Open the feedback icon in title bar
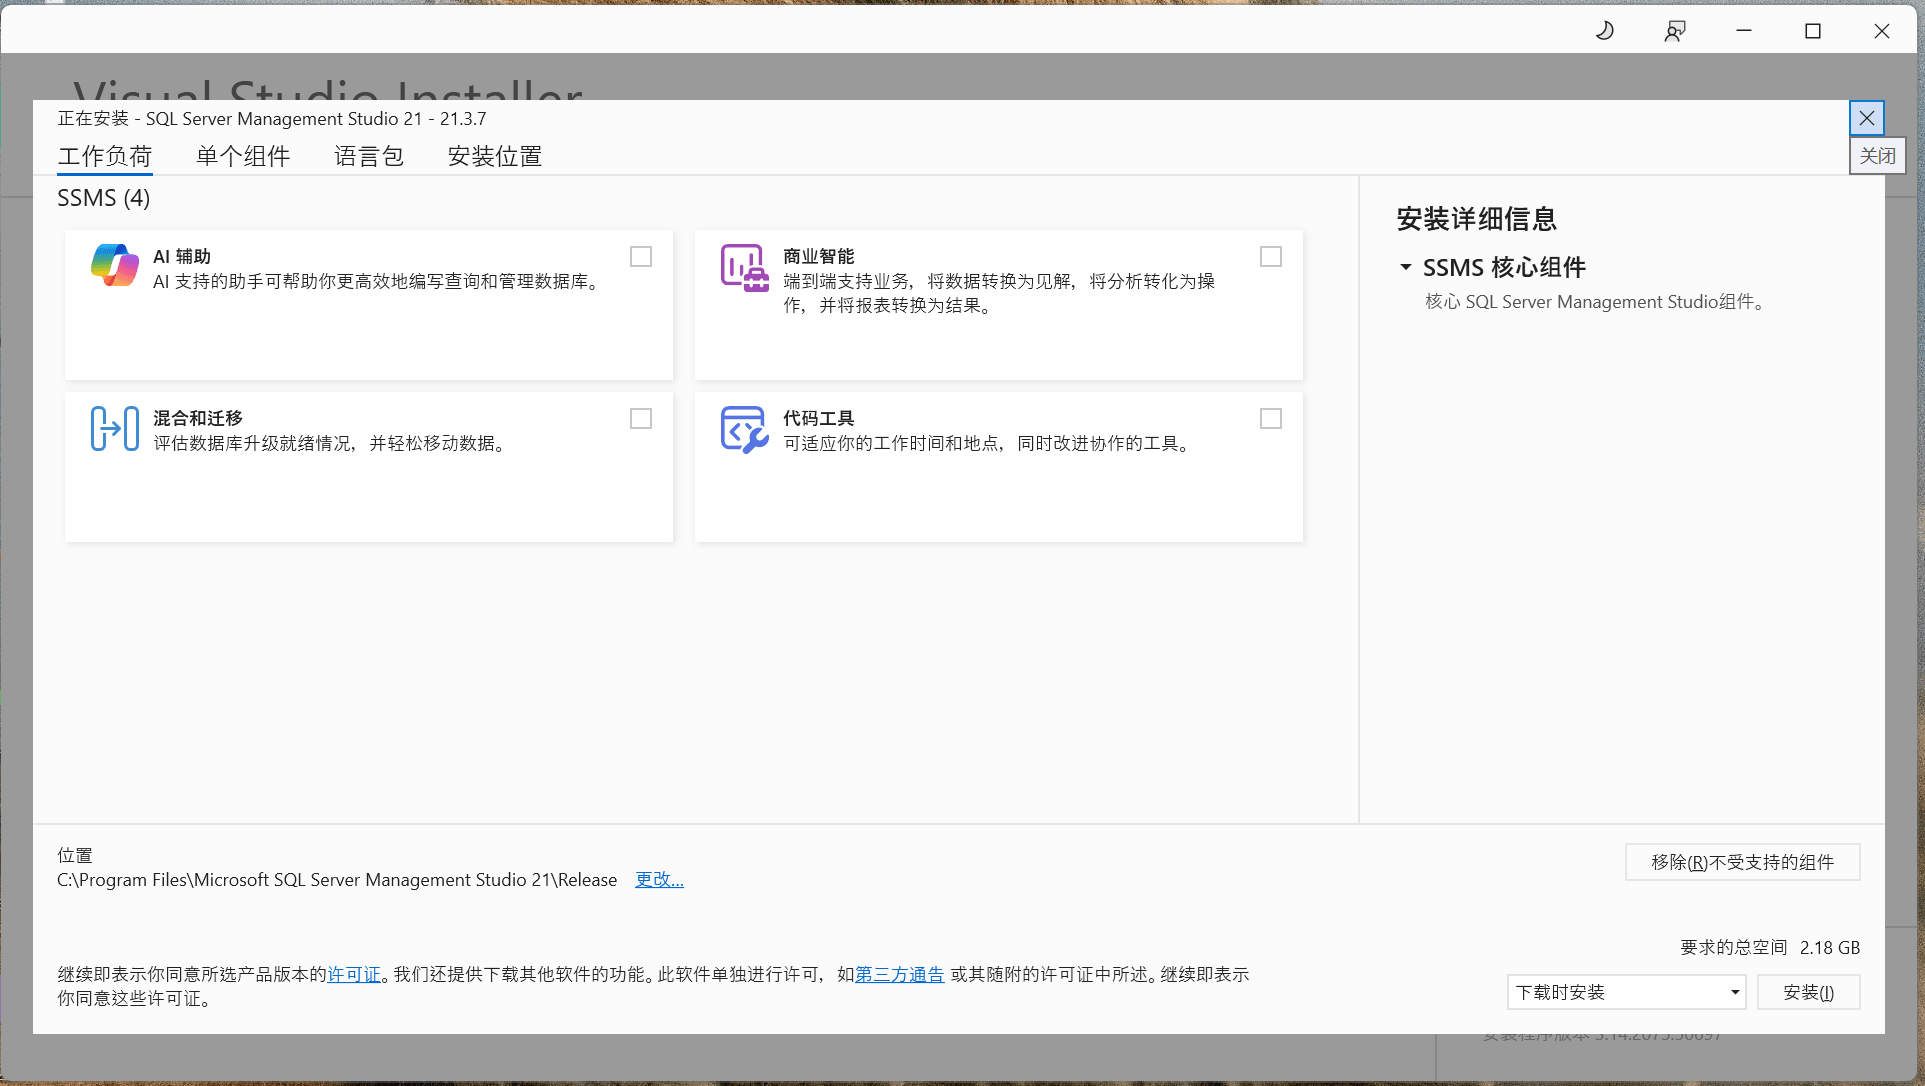Viewport: 1925px width, 1086px height. (1675, 31)
